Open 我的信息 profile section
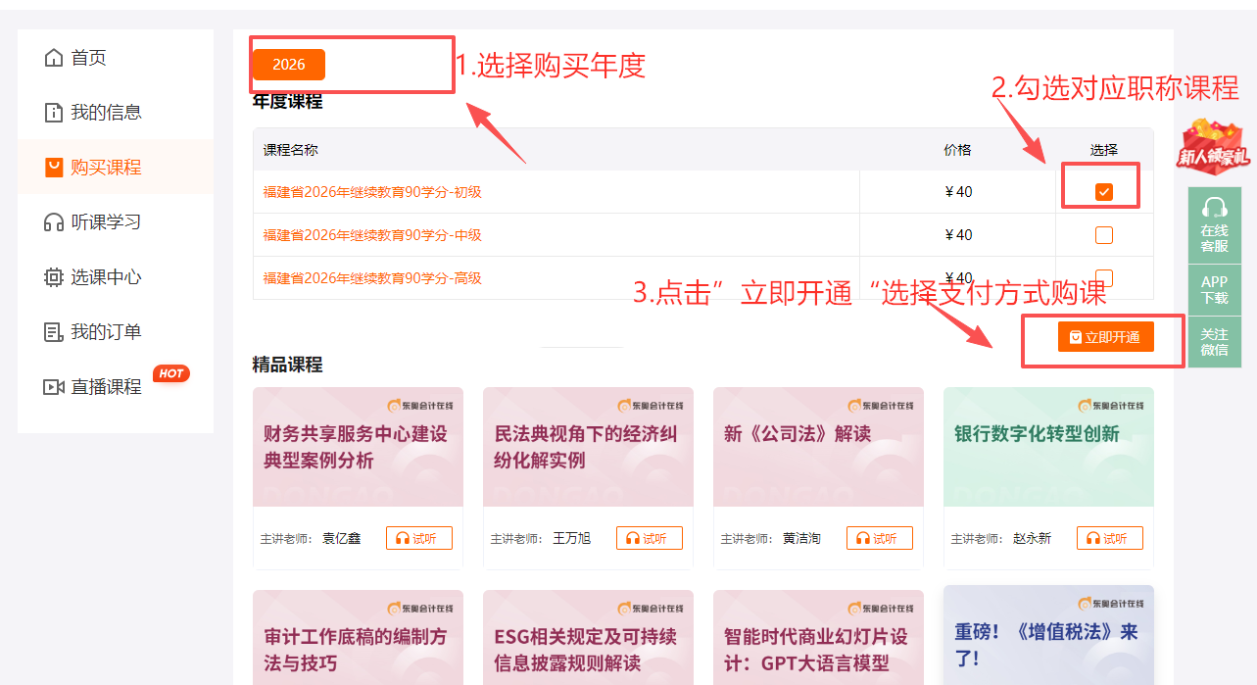Image resolution: width=1257 pixels, height=685 pixels. 94,112
